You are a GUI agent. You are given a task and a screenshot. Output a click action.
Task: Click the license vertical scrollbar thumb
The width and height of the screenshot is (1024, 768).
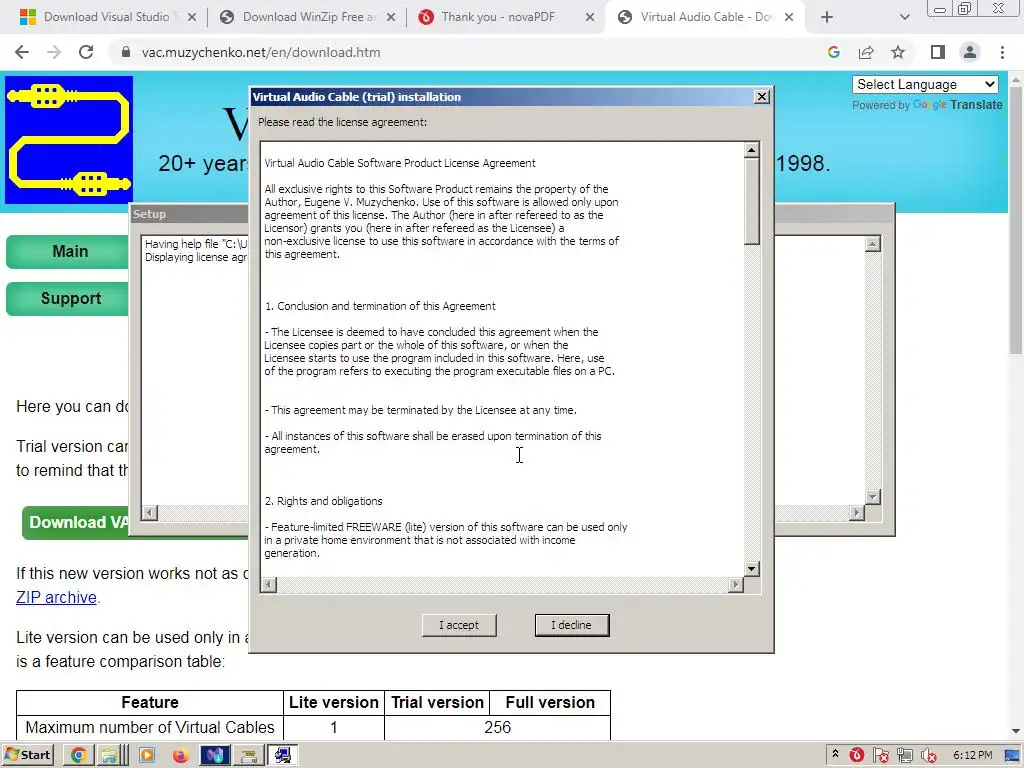click(752, 201)
